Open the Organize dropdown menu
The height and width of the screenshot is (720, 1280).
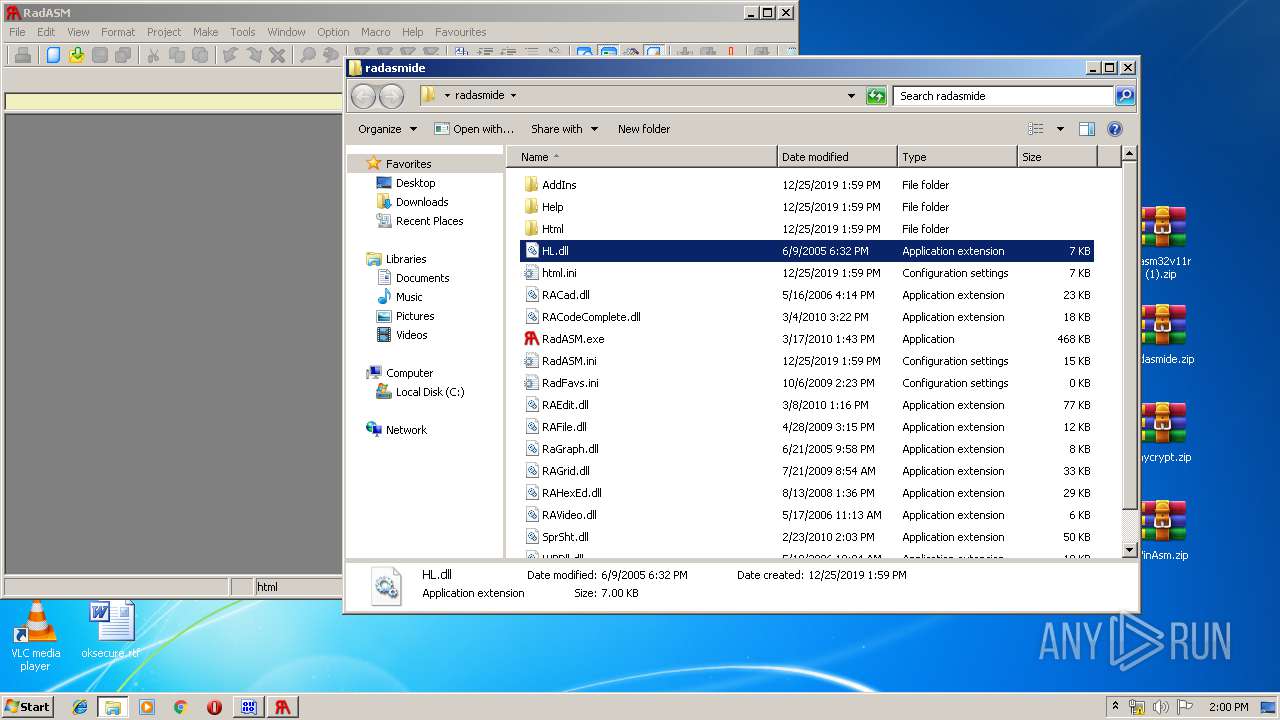pos(387,129)
